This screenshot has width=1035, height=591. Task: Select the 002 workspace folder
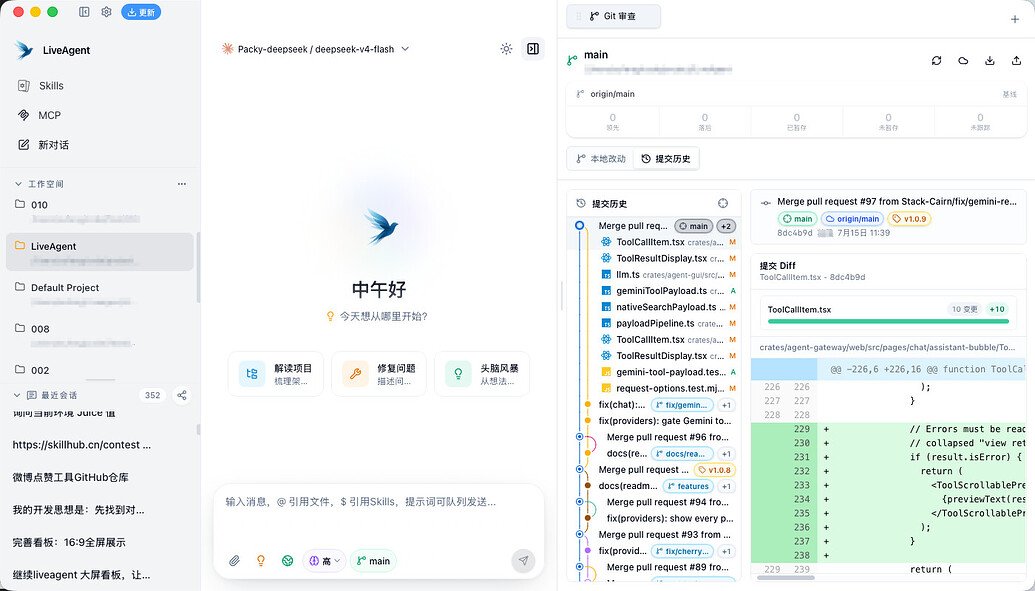pyautogui.click(x=99, y=370)
